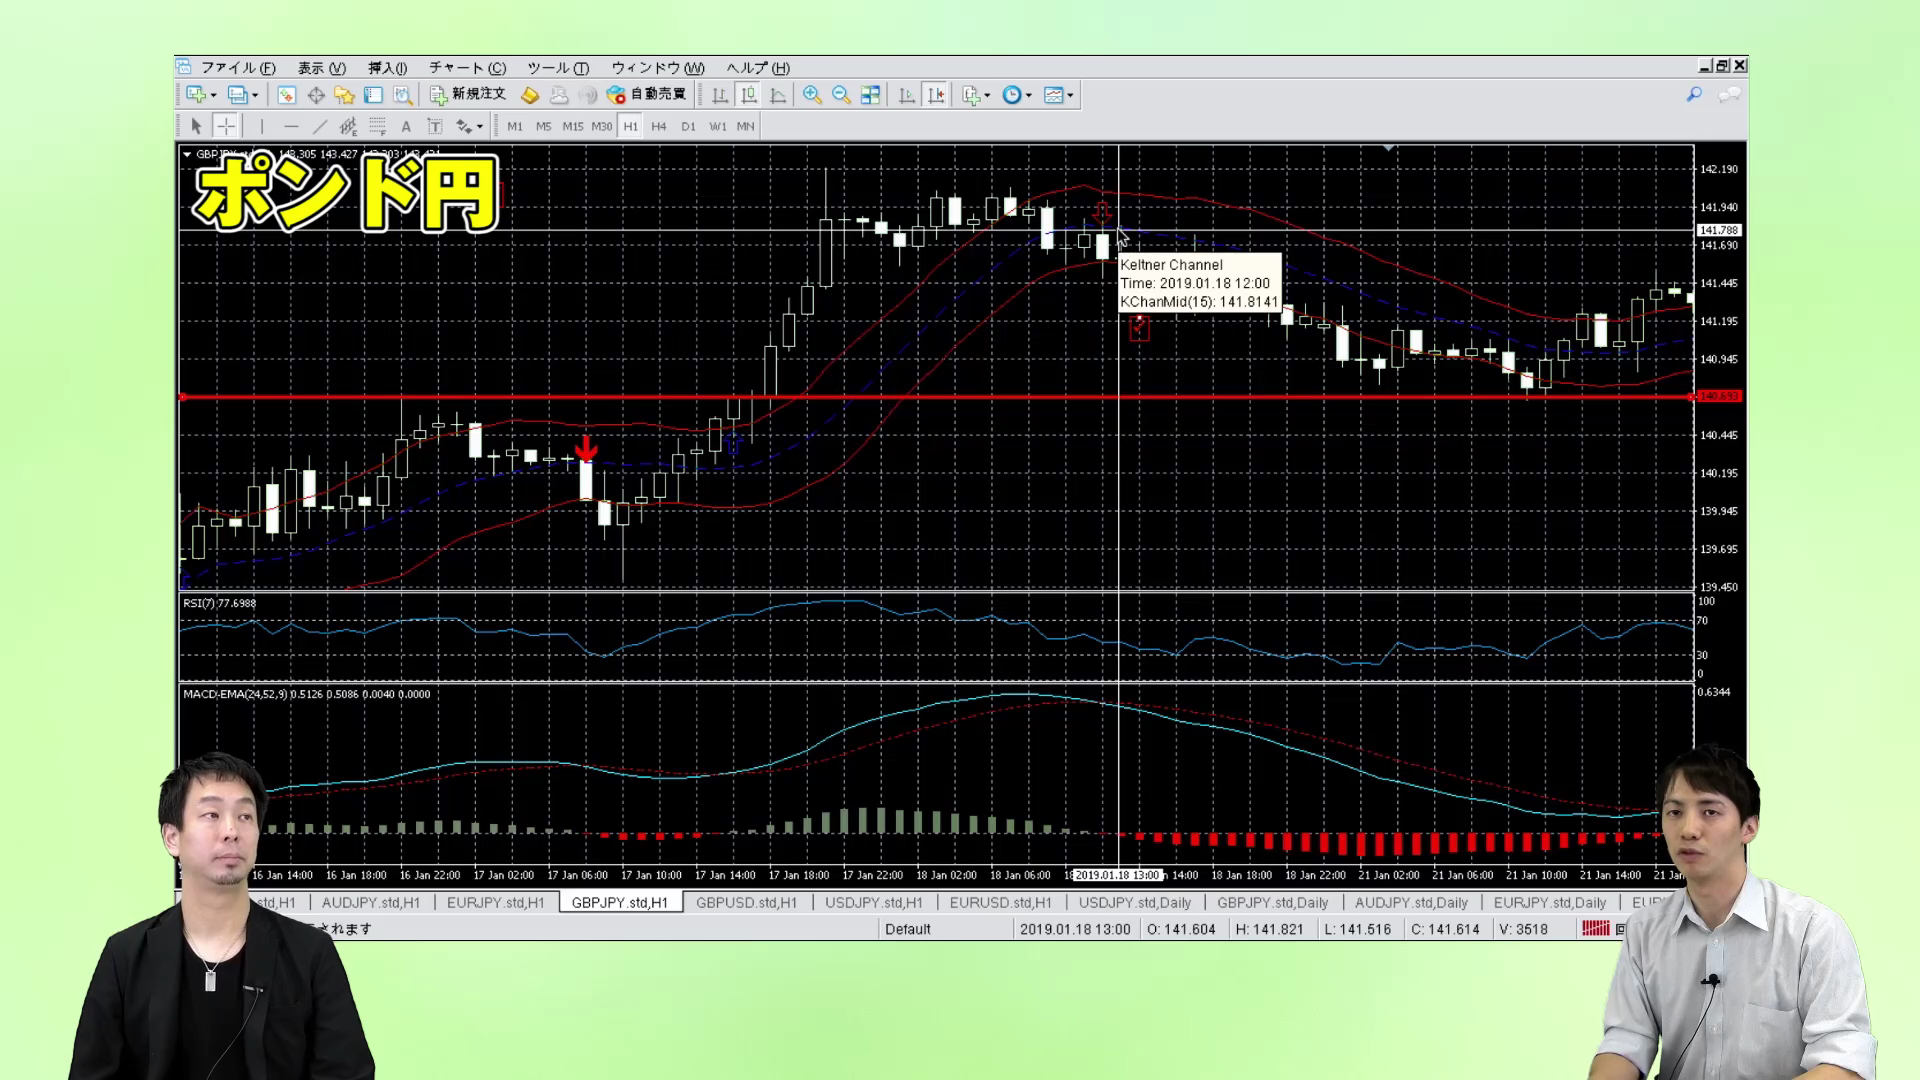The width and height of the screenshot is (1920, 1080).
Task: Expand the indicators list dropdown arrow
Action: [987, 96]
